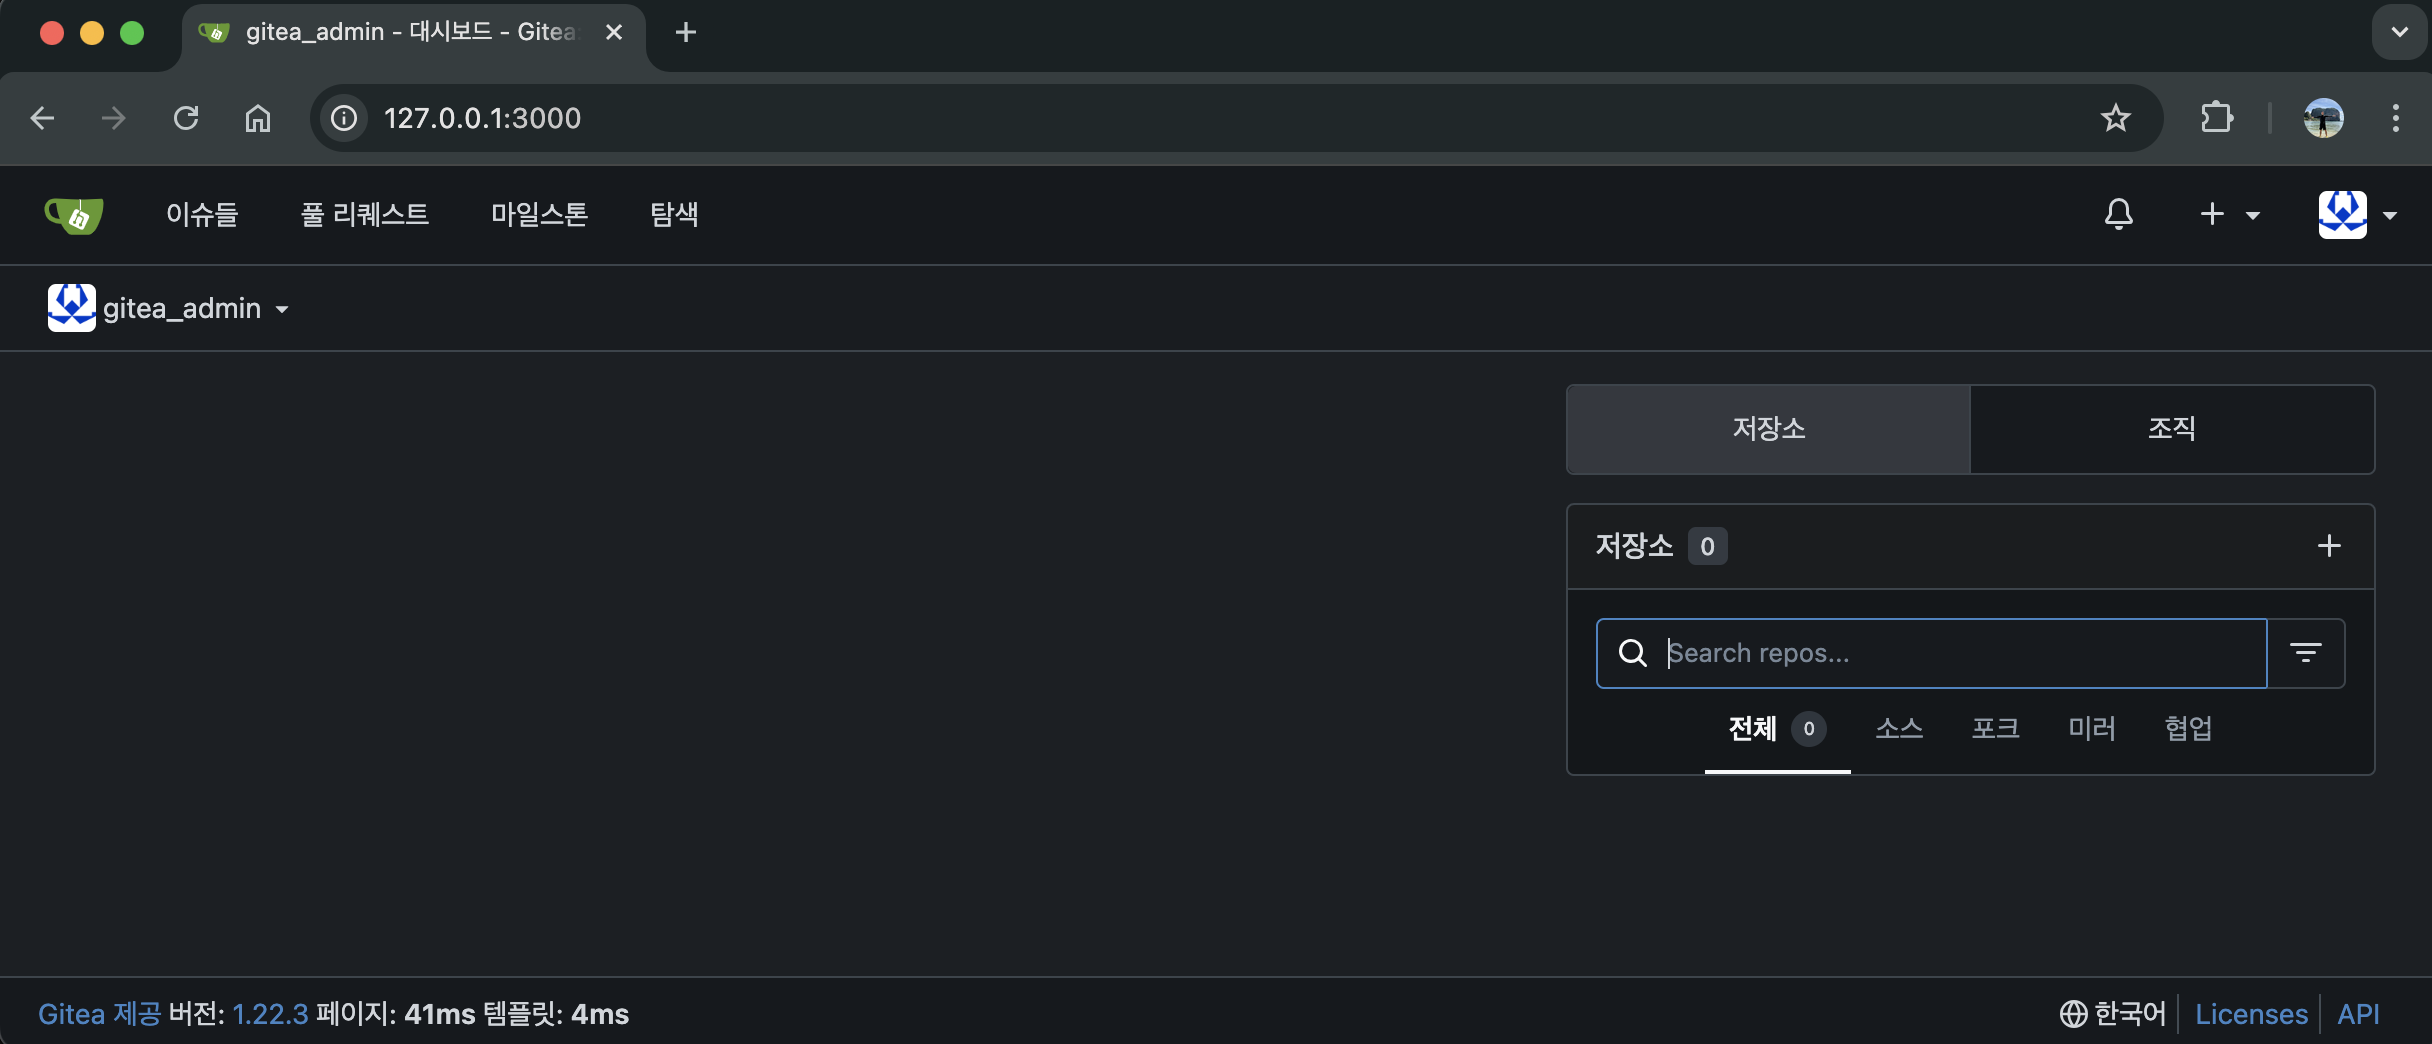Change language via 한국어 selector
Screen dimensions: 2432x1044
click(x=2113, y=1014)
